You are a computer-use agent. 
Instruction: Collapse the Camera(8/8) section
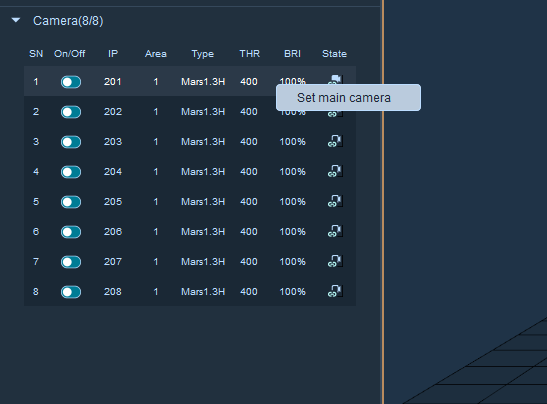pyautogui.click(x=16, y=20)
